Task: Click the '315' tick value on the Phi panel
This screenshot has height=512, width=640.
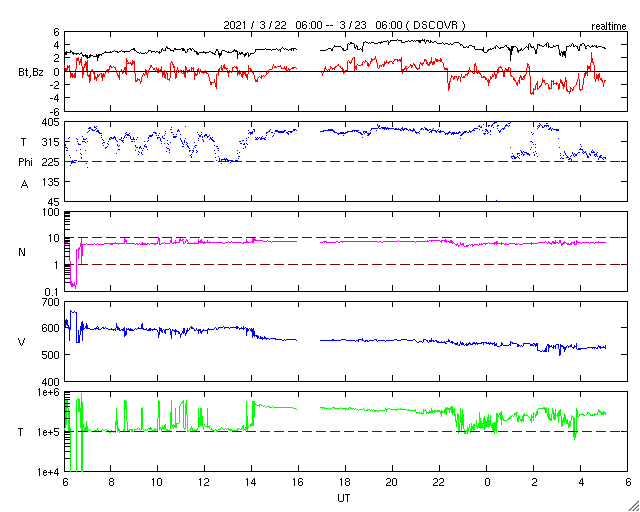Action: [x=51, y=142]
